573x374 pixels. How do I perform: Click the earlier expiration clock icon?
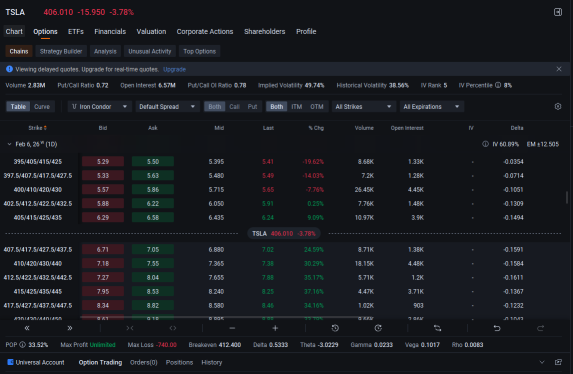coord(335,328)
